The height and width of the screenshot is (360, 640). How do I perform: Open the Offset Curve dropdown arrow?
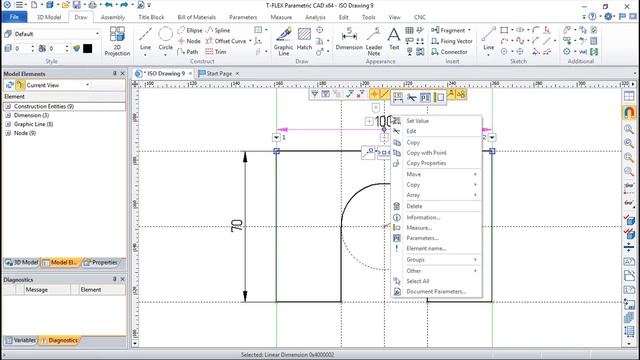[x=250, y=41]
